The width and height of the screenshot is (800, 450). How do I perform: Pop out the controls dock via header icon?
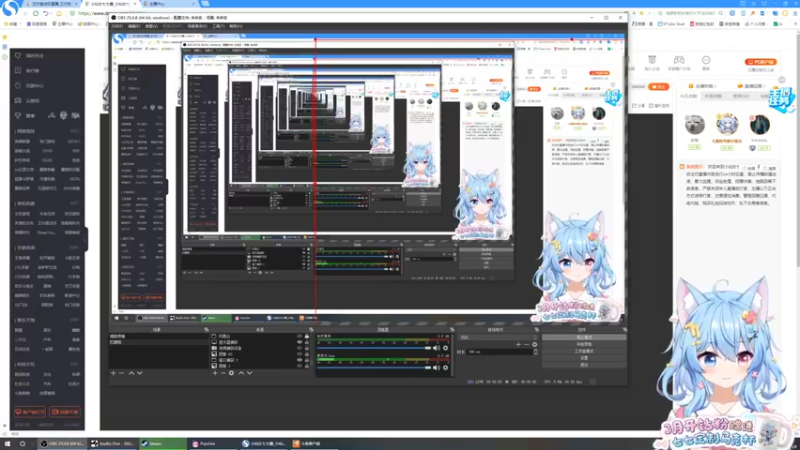click(624, 330)
